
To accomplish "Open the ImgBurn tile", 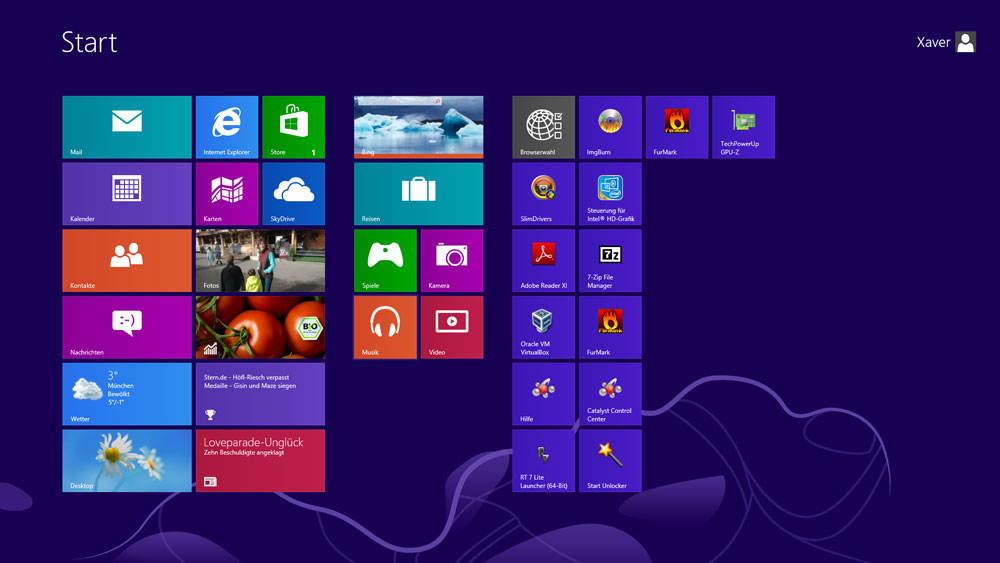I will (x=610, y=127).
